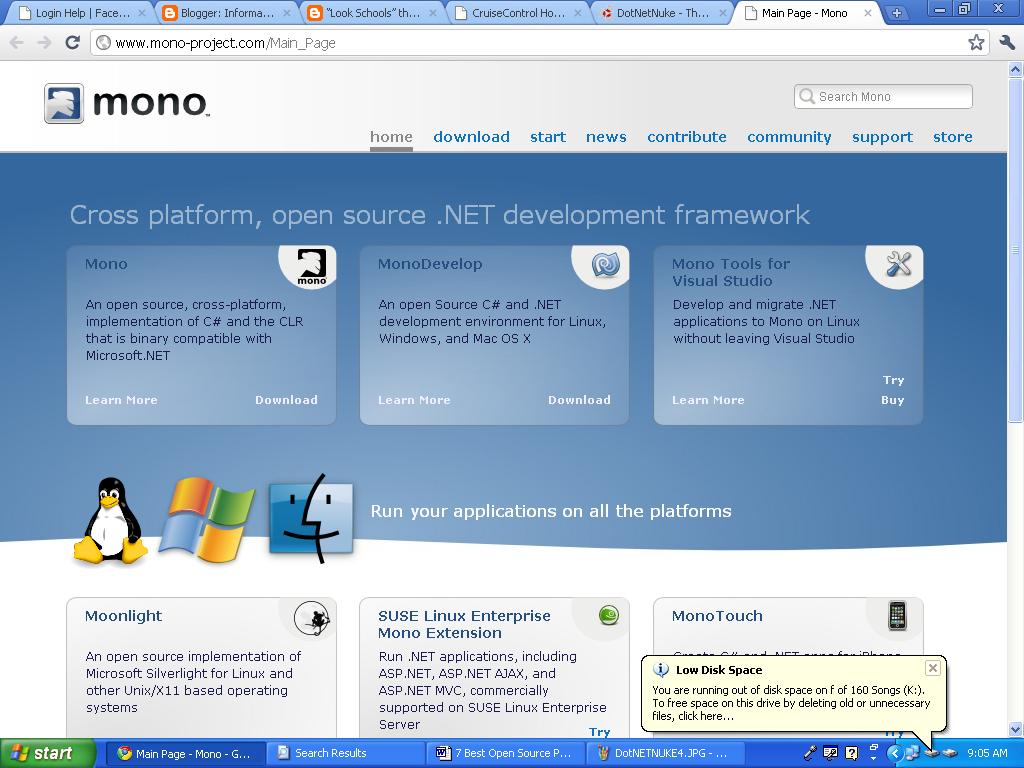Click the Mono Tools wrench and screwdriver icon
This screenshot has height=768, width=1024.
pos(899,264)
